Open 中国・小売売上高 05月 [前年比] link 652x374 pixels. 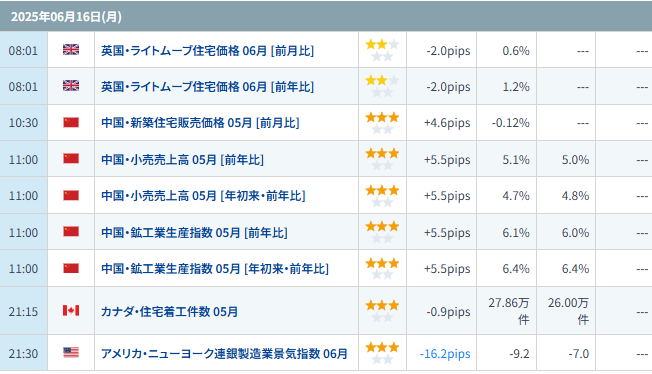tap(182, 160)
